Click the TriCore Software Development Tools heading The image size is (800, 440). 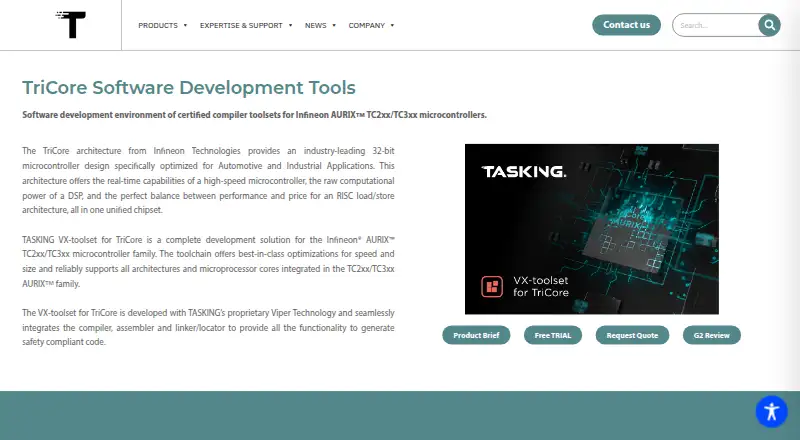[189, 88]
